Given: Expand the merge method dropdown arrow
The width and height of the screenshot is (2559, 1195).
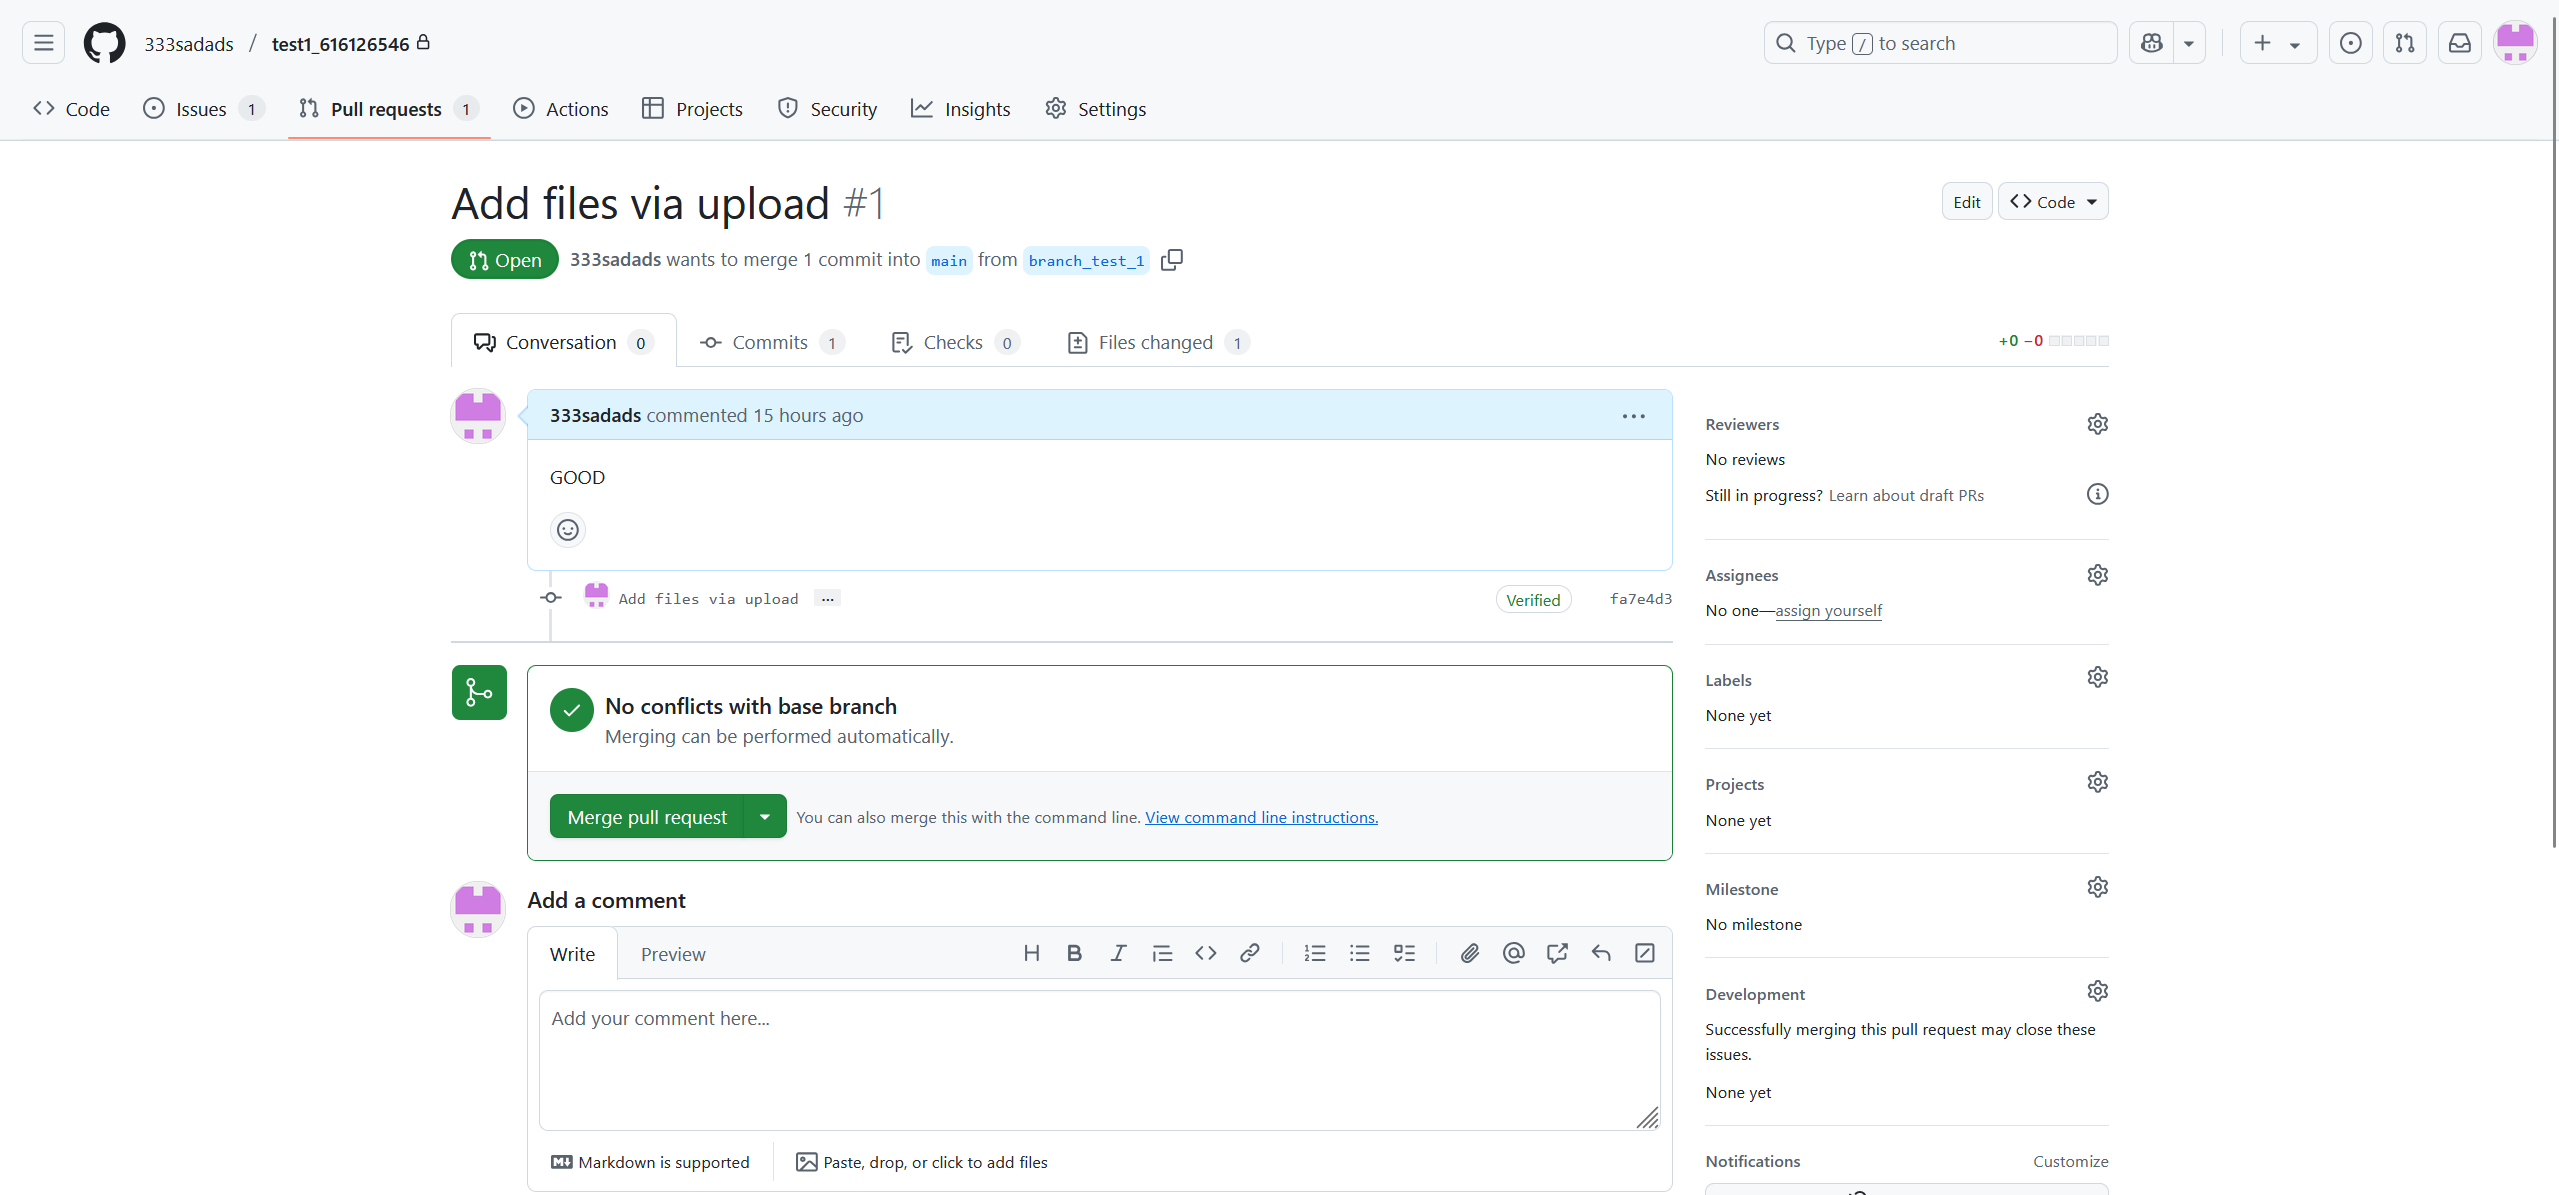Looking at the screenshot, I should point(765,817).
